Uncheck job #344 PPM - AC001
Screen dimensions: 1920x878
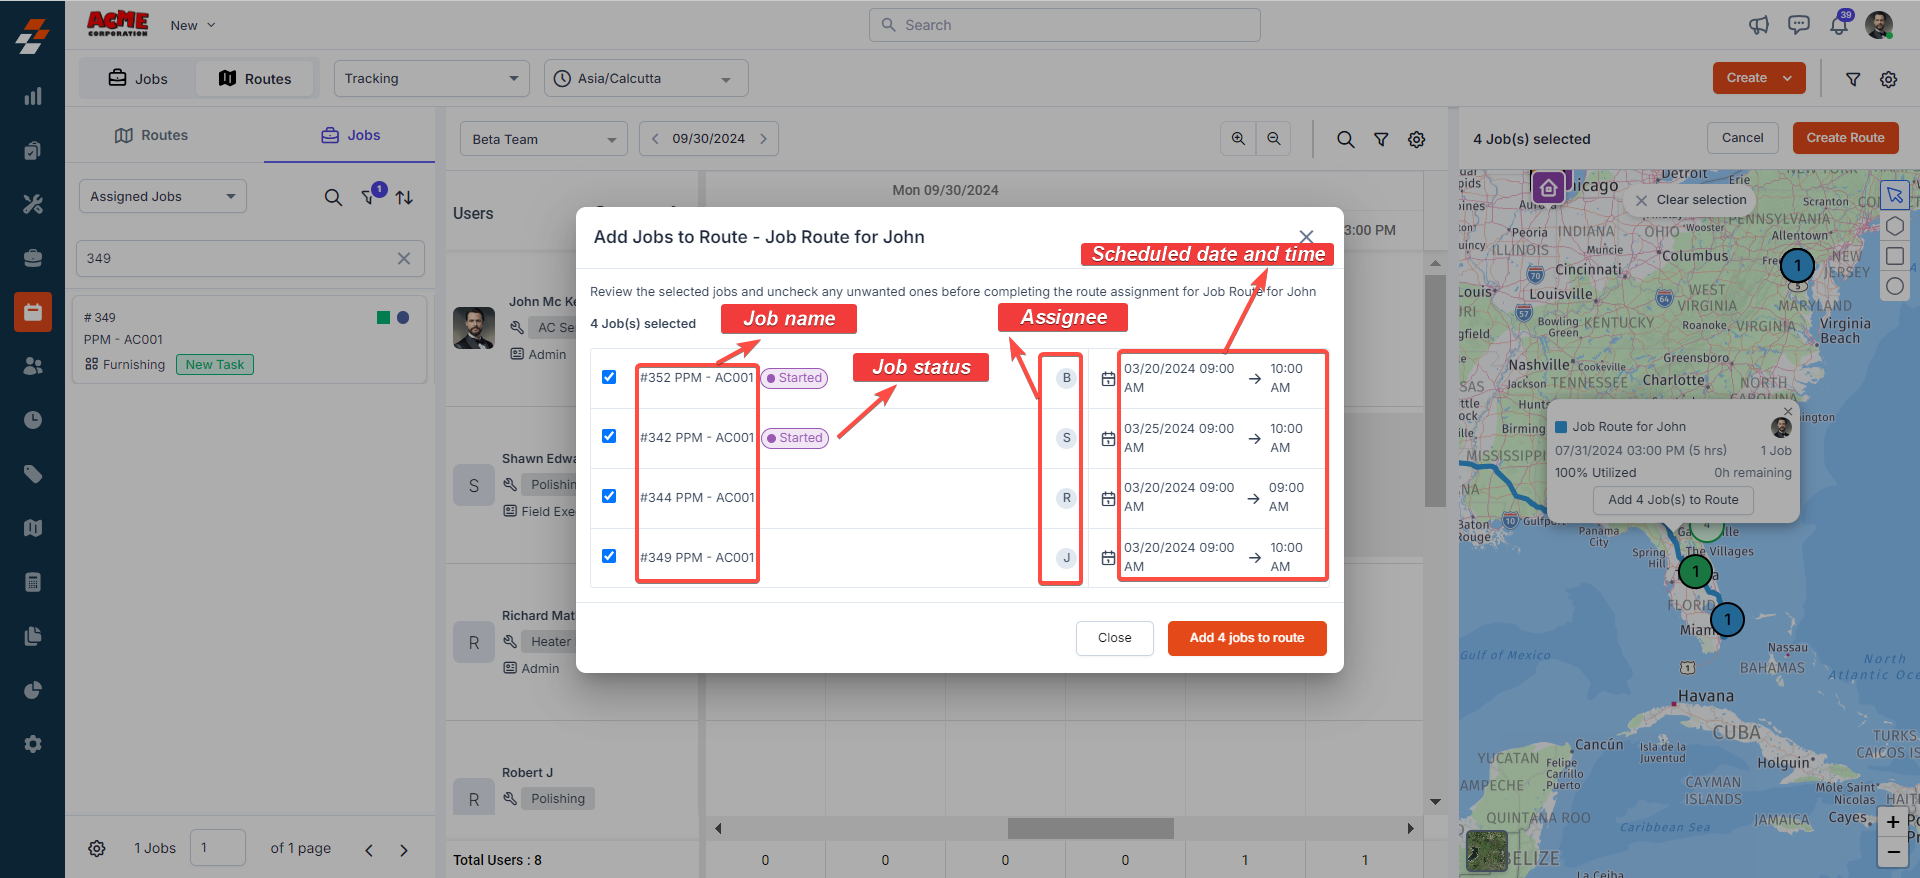tap(609, 496)
